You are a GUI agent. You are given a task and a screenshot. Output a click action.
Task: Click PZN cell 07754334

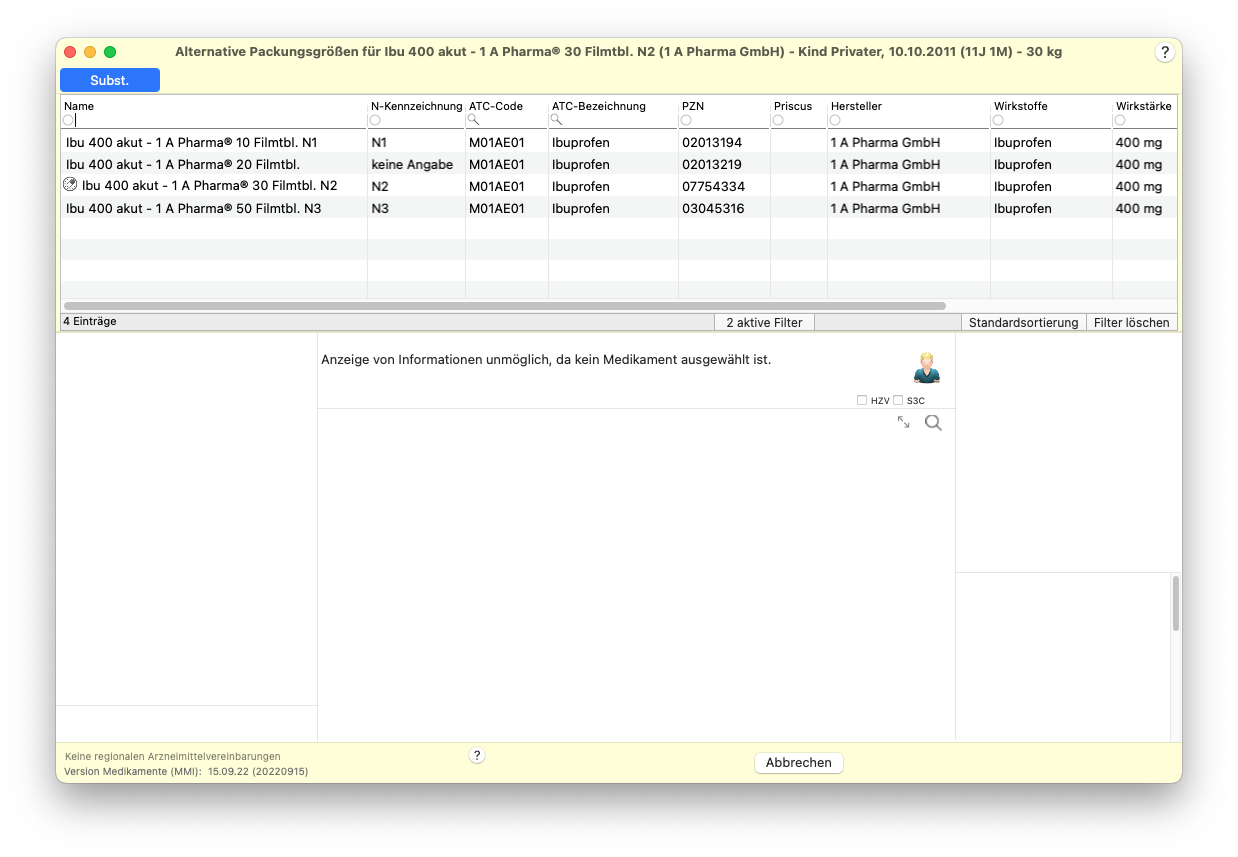click(712, 187)
